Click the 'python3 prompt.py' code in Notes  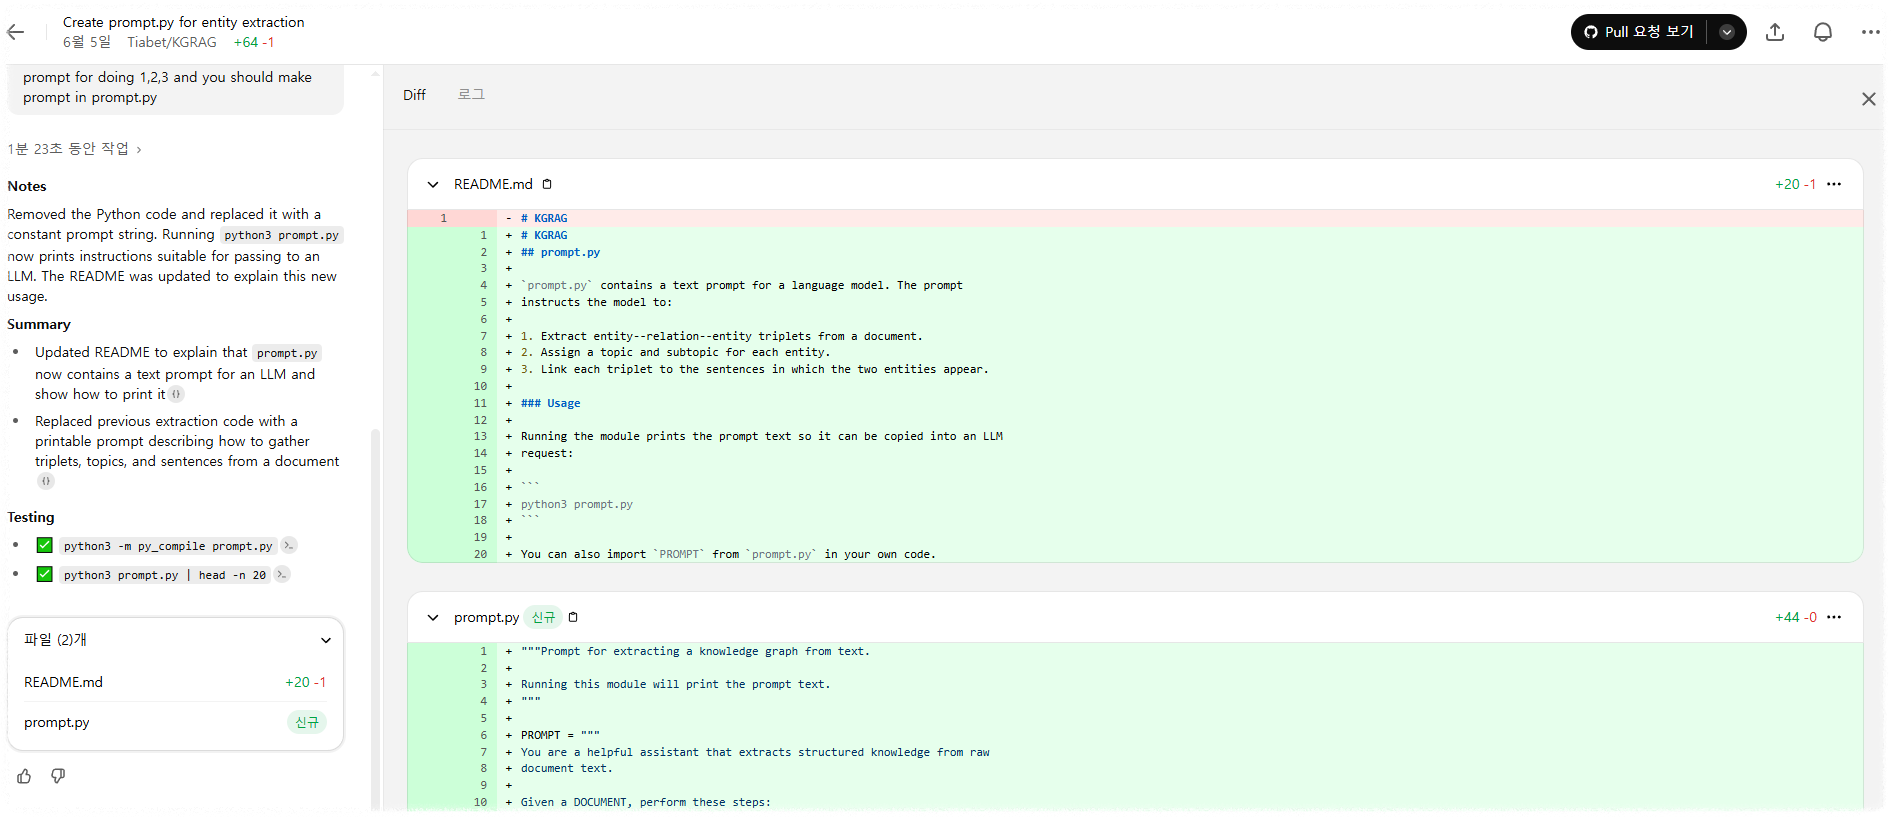coord(281,235)
